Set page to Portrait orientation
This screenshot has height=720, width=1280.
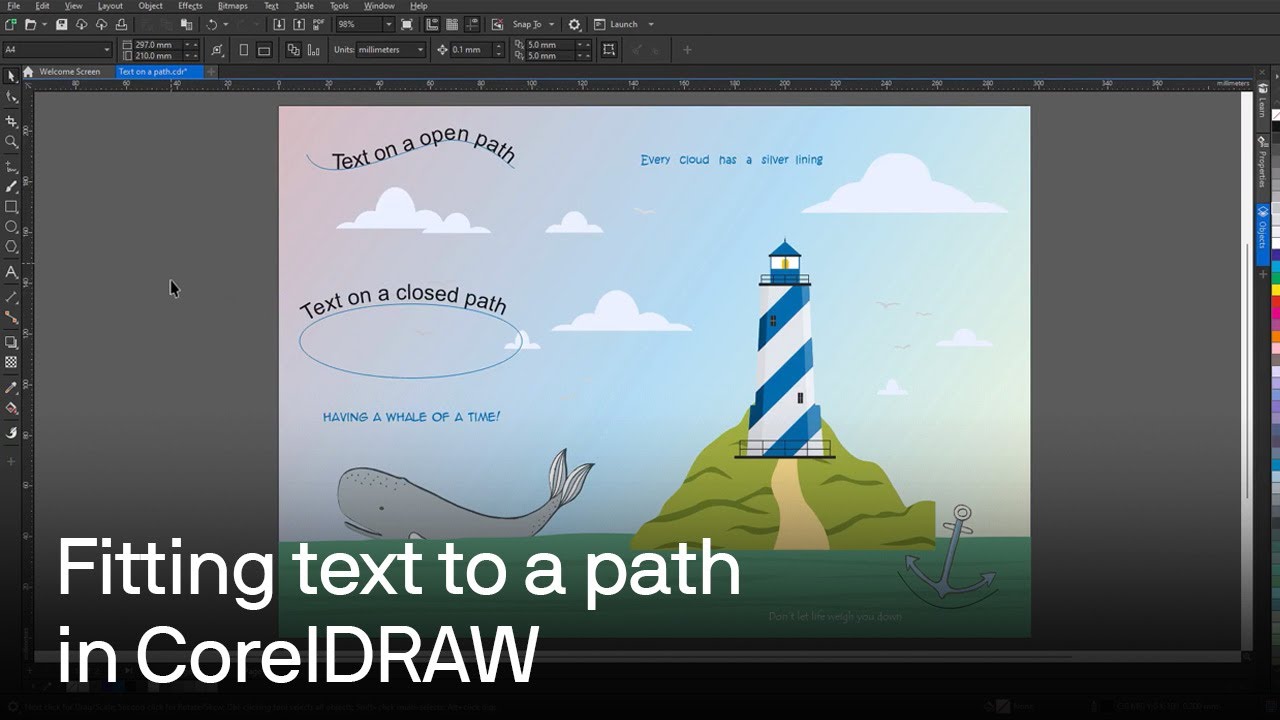point(244,49)
